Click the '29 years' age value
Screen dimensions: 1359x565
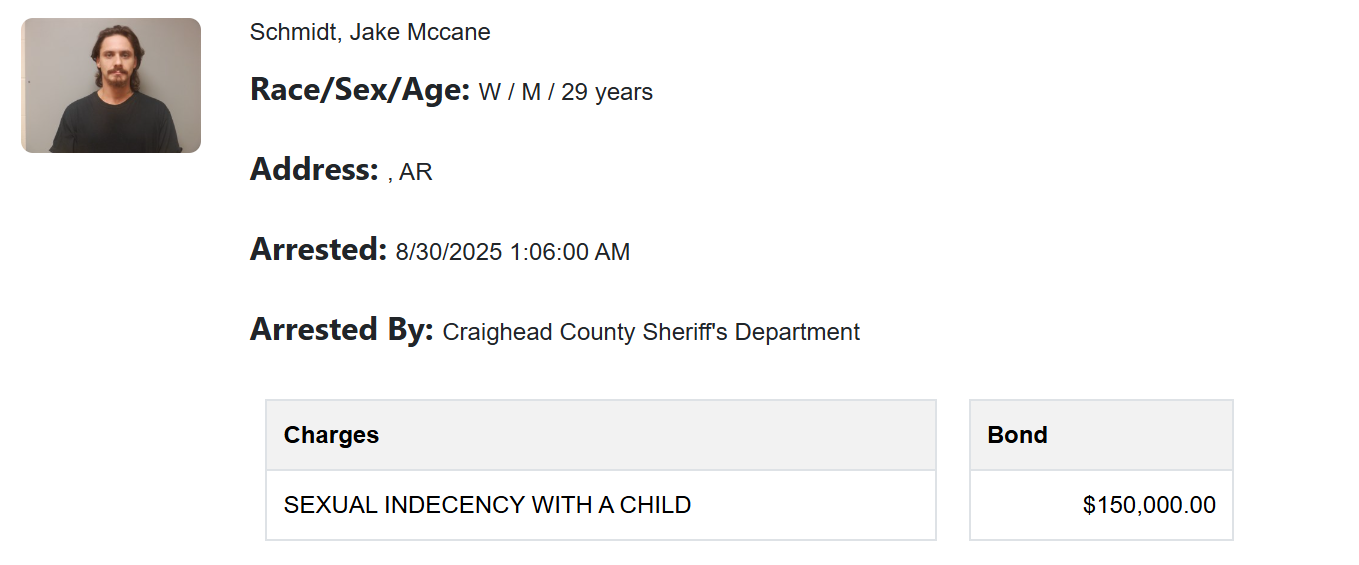tap(607, 92)
